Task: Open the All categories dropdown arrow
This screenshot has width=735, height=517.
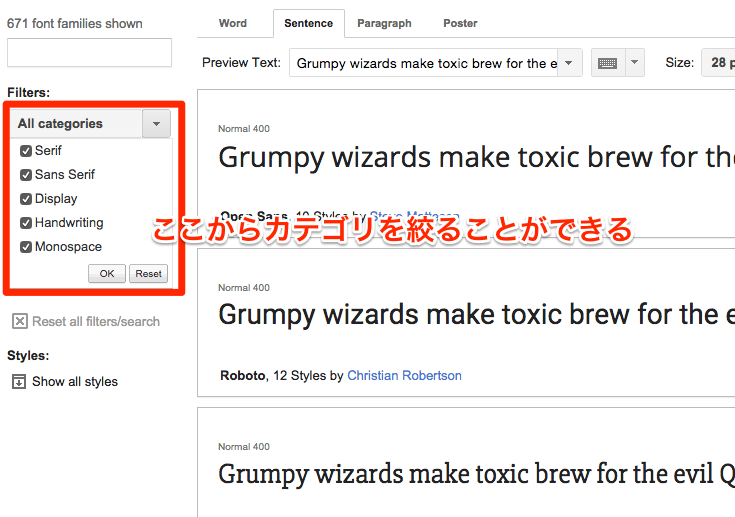Action: click(156, 124)
